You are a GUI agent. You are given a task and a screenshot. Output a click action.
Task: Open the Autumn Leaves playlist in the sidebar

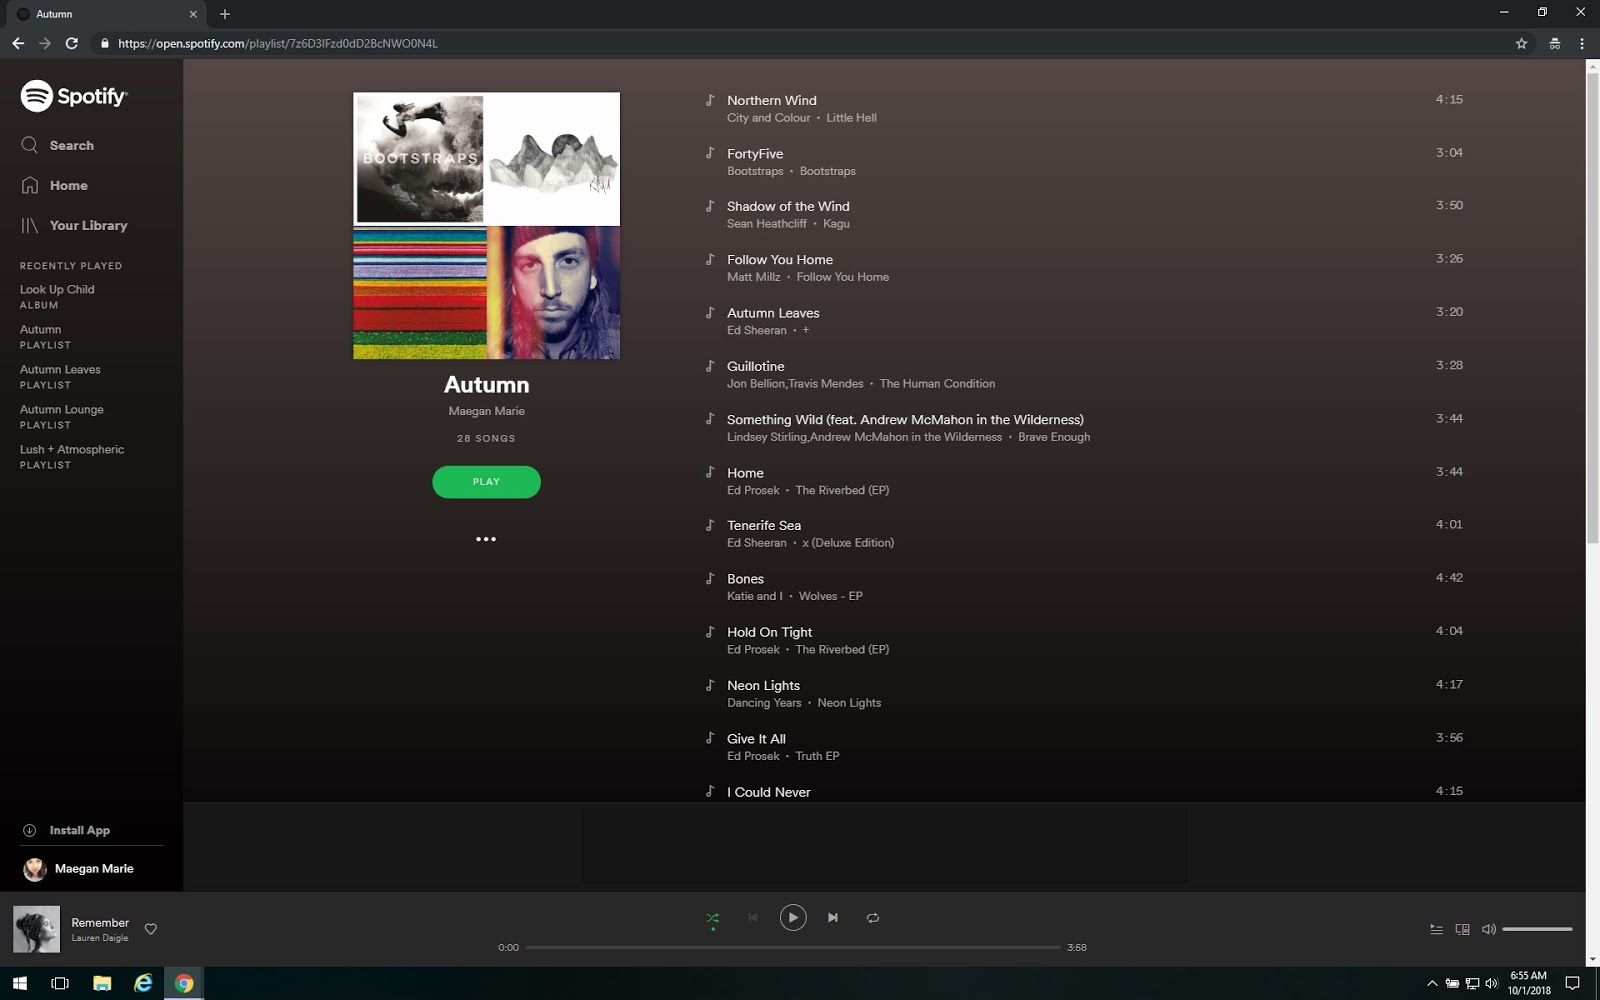(60, 376)
